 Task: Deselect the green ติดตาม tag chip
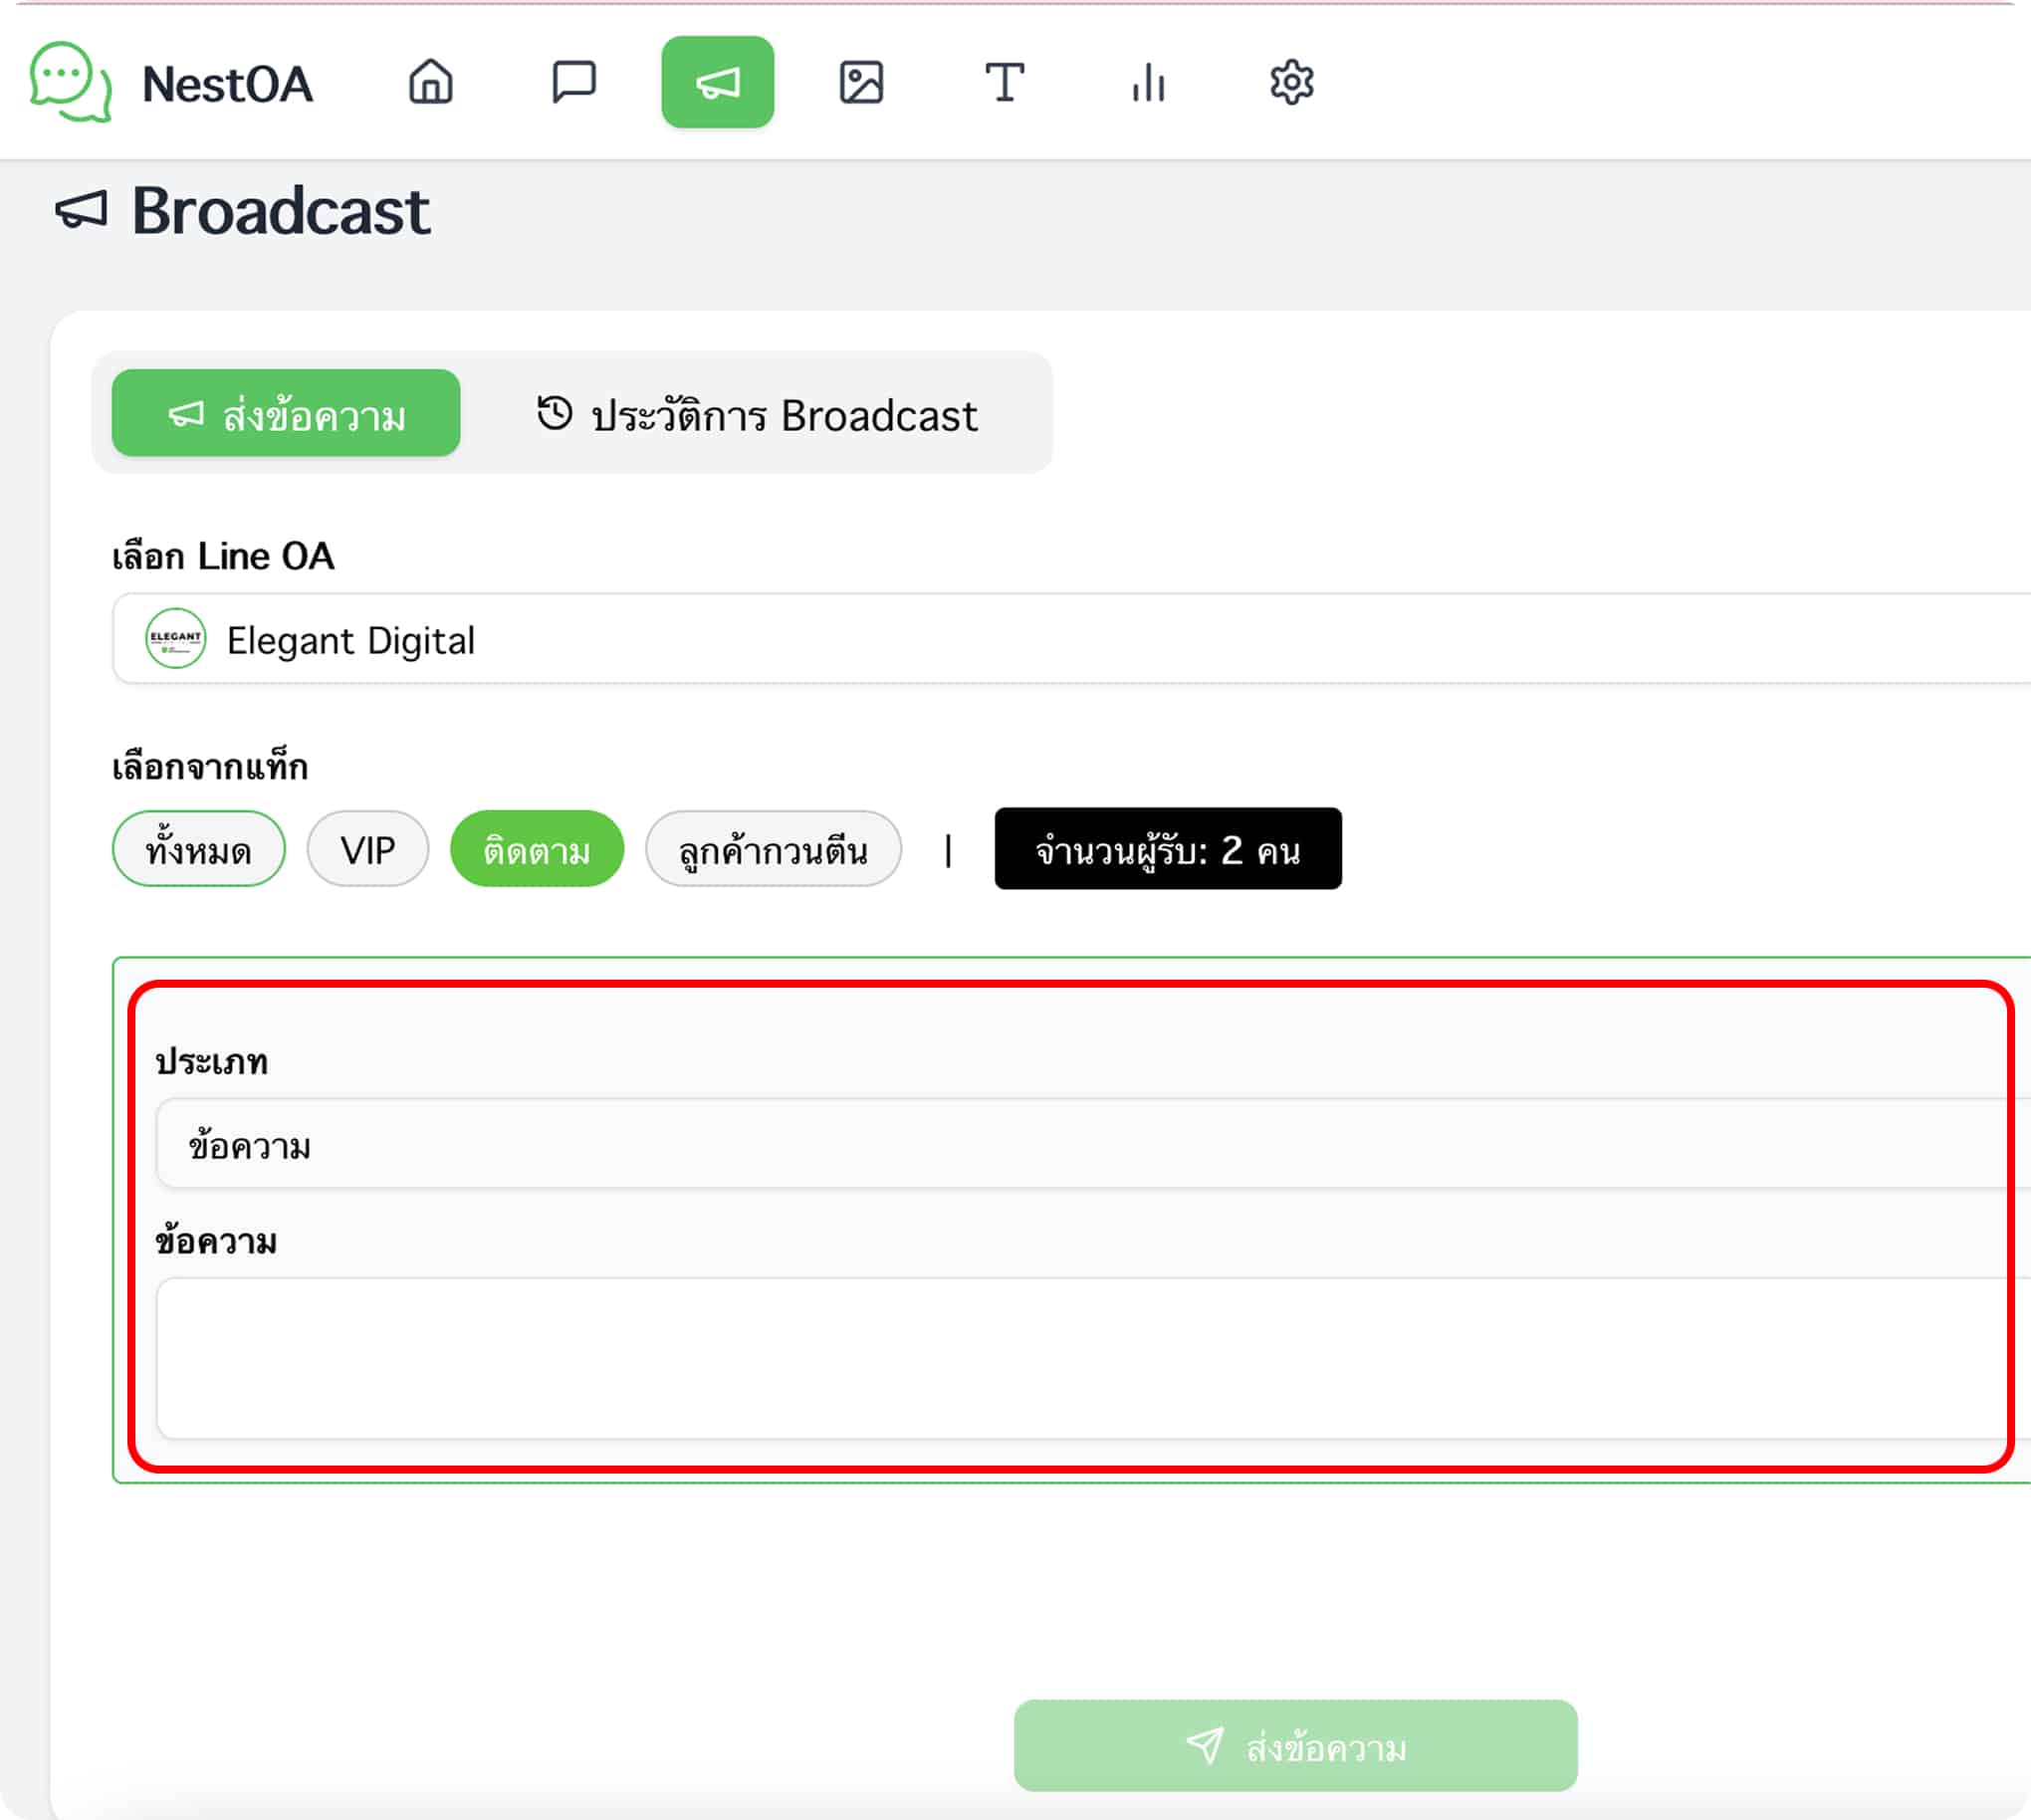(537, 849)
